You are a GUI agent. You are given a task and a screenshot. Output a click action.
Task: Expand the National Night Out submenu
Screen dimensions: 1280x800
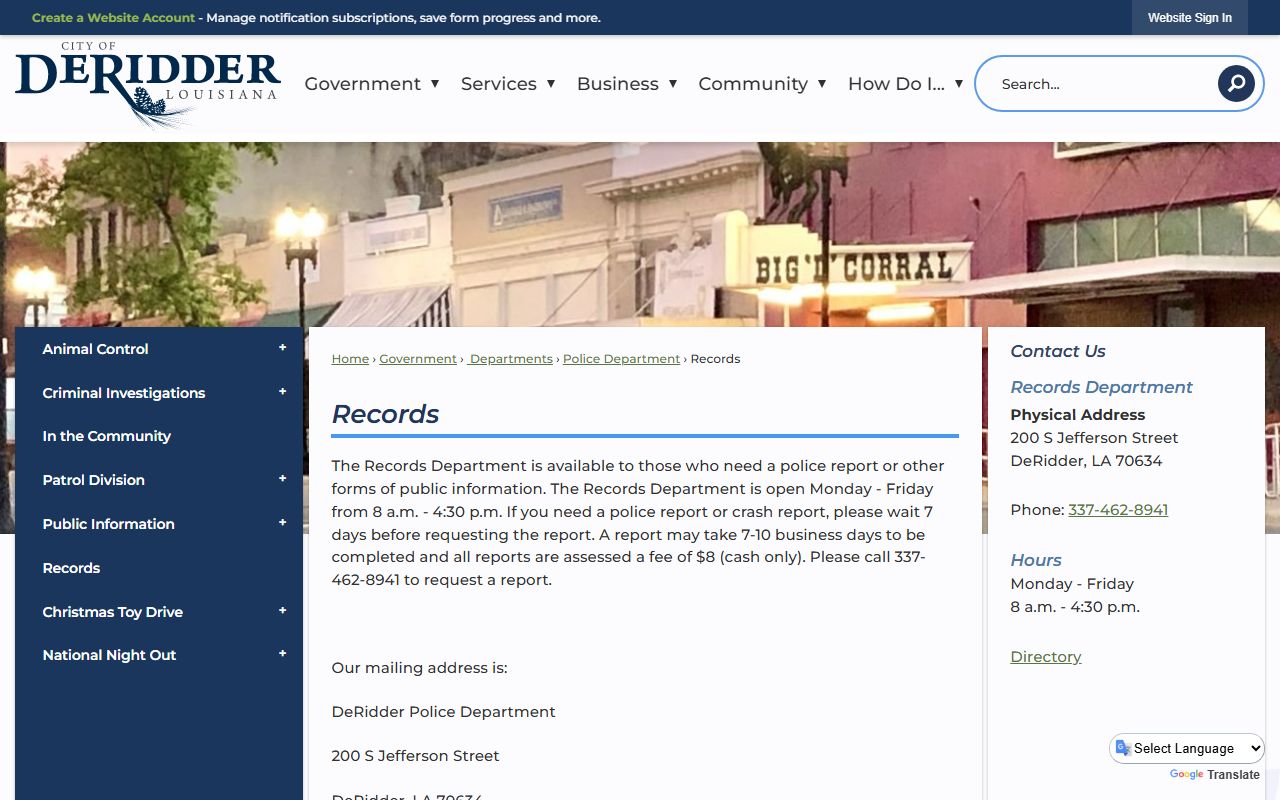click(x=282, y=654)
